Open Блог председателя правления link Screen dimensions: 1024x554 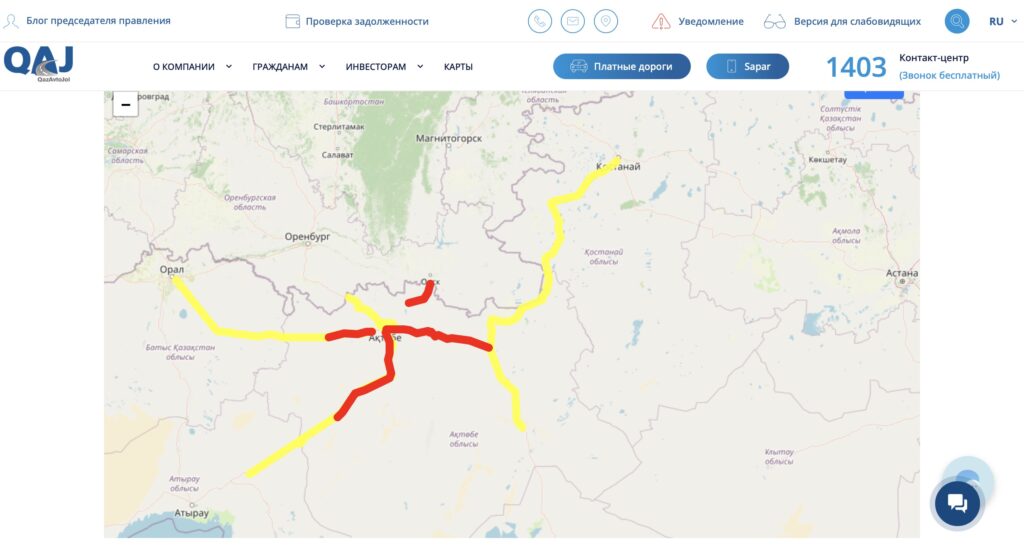point(98,21)
